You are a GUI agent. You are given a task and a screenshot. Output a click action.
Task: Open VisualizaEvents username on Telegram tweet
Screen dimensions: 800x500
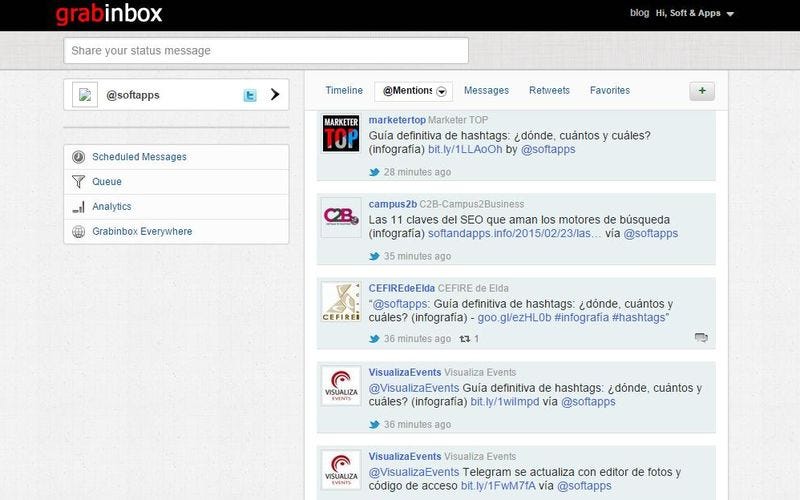(405, 457)
